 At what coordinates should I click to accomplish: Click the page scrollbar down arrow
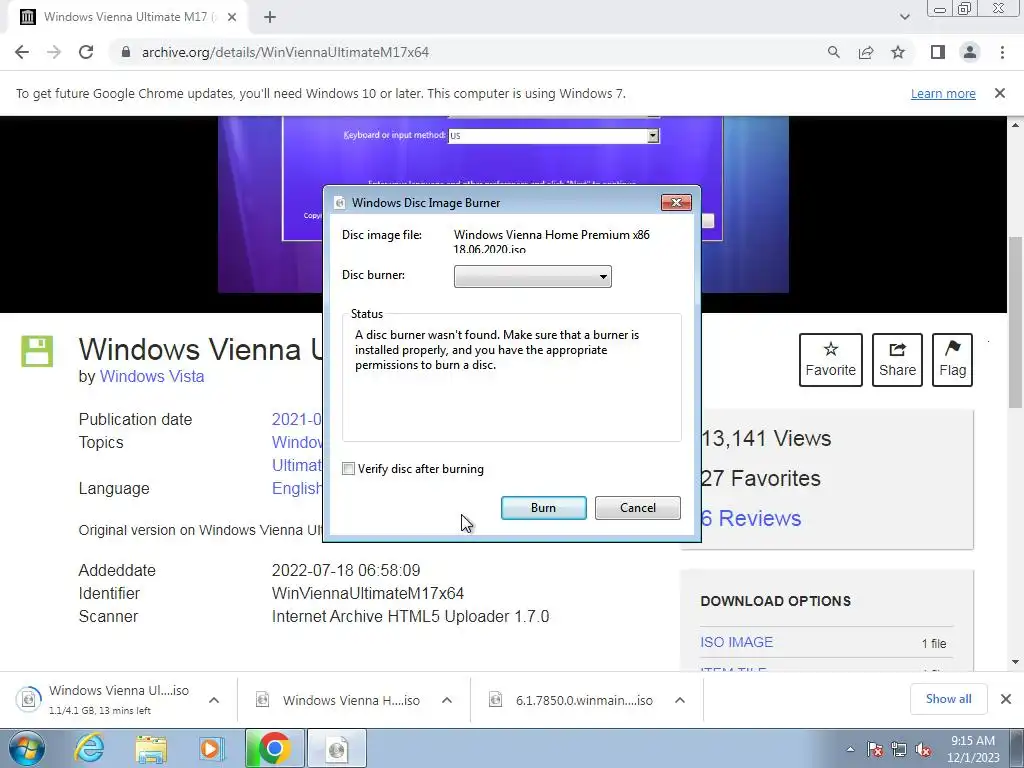click(x=1016, y=662)
